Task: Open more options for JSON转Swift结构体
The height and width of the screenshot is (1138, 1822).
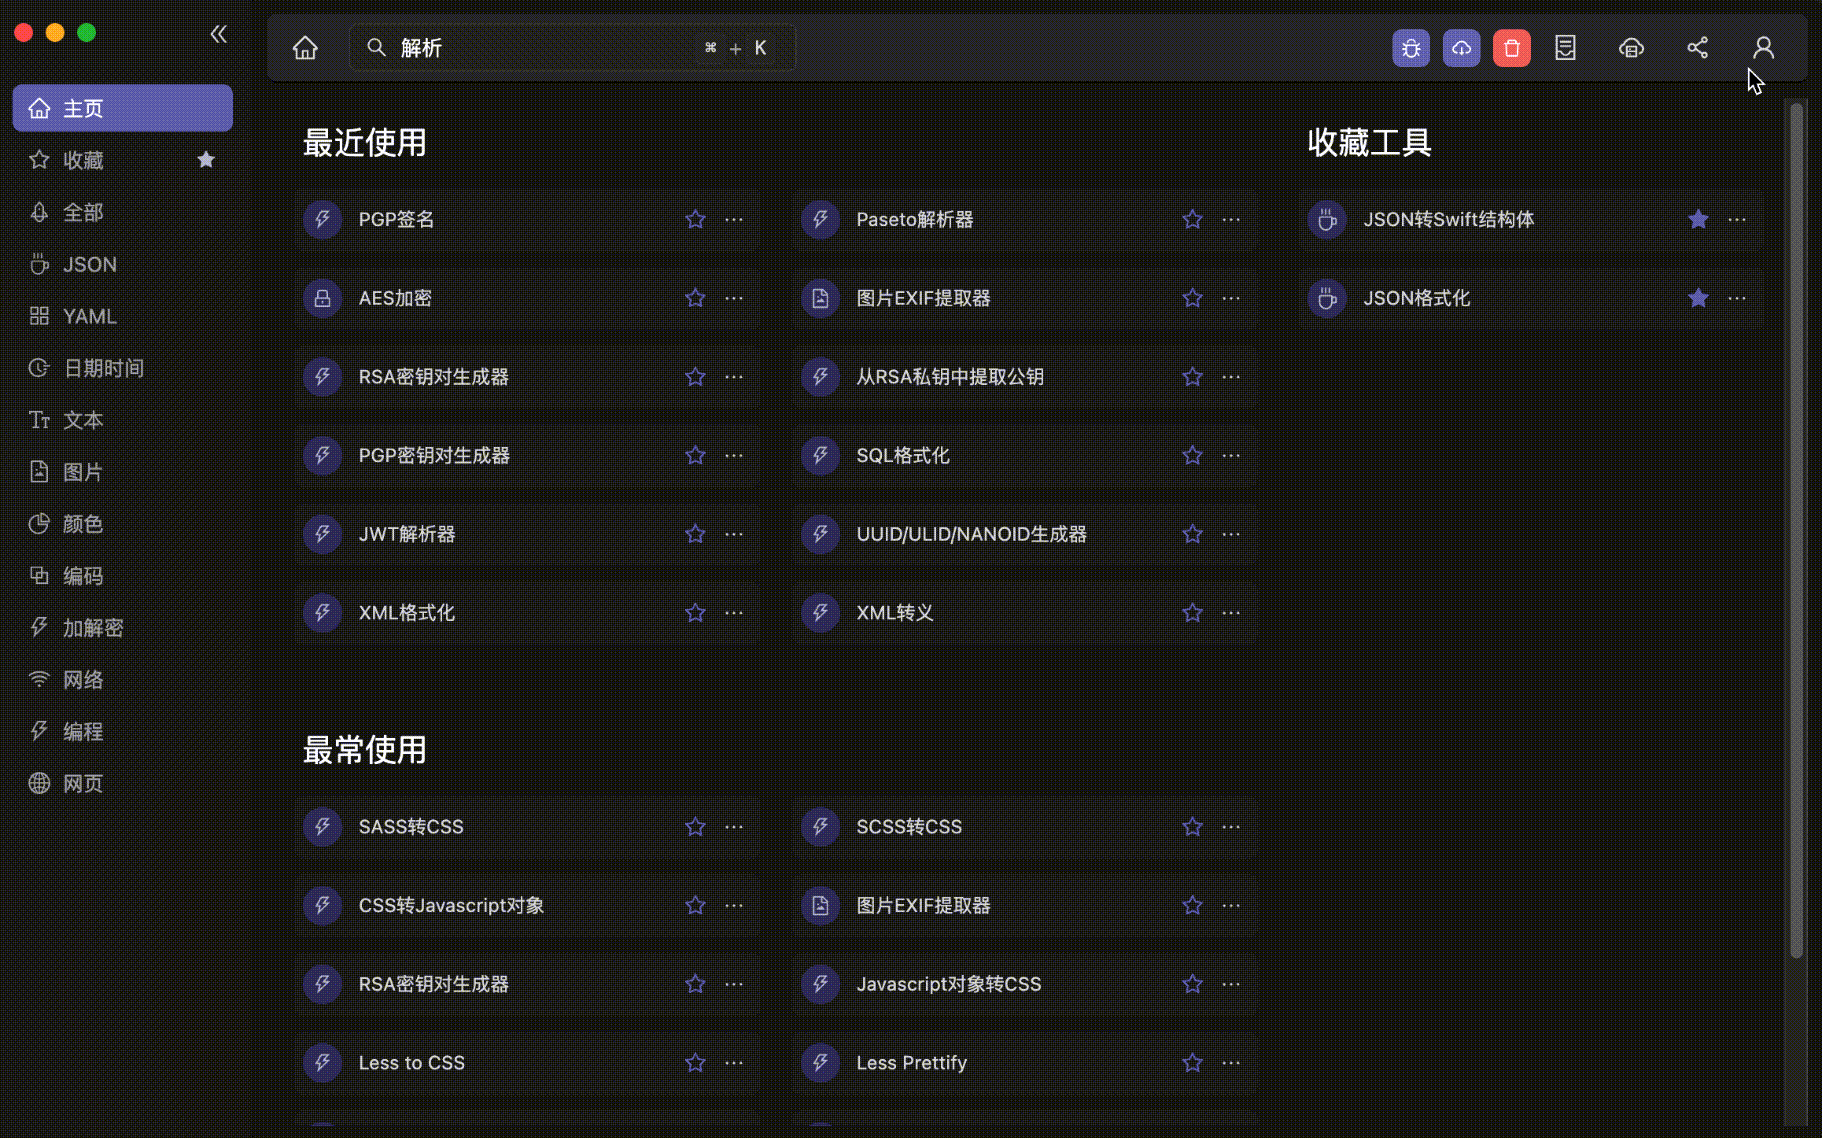Action: click(1737, 219)
